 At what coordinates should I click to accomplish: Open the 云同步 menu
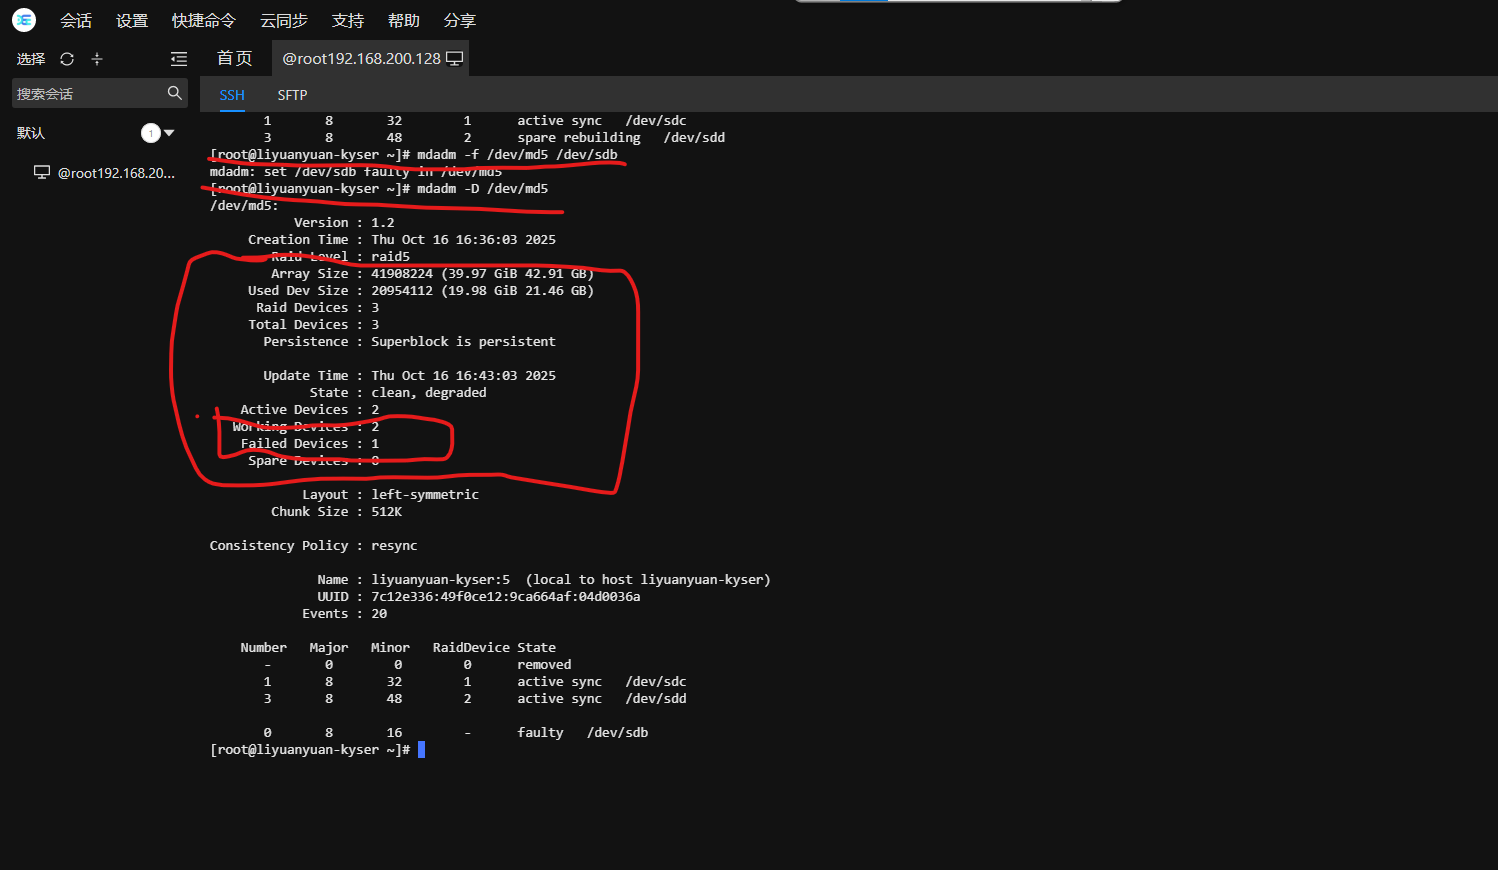click(x=284, y=20)
